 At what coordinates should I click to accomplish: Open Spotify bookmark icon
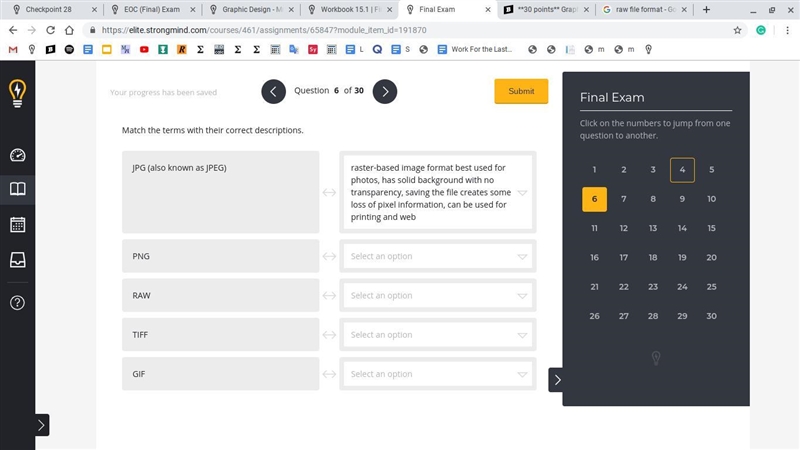(x=69, y=49)
